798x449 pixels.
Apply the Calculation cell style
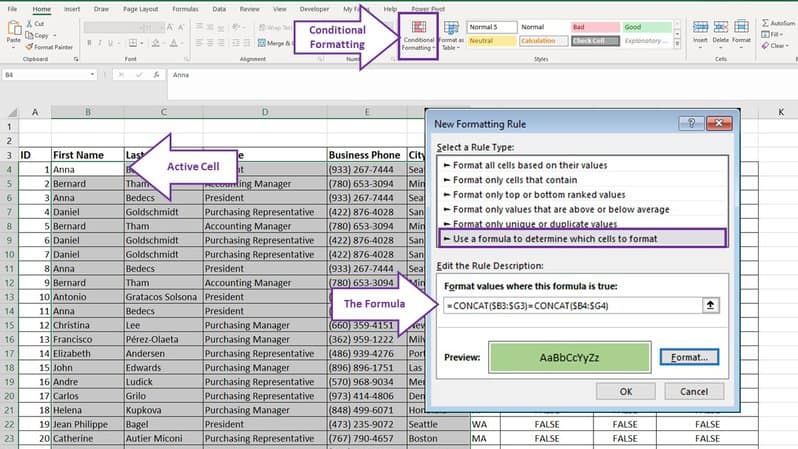coord(544,41)
